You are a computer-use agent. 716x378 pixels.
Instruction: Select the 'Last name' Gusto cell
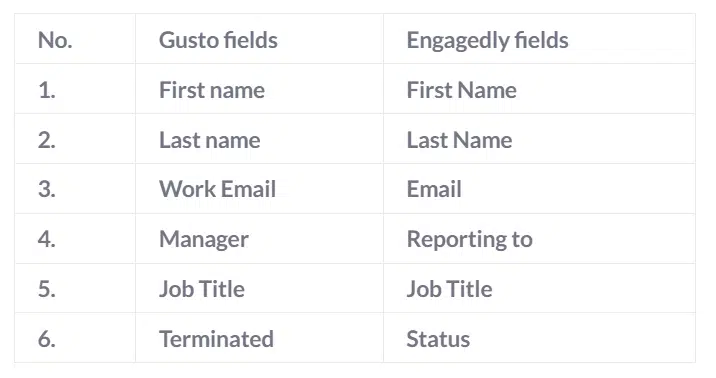(x=259, y=138)
